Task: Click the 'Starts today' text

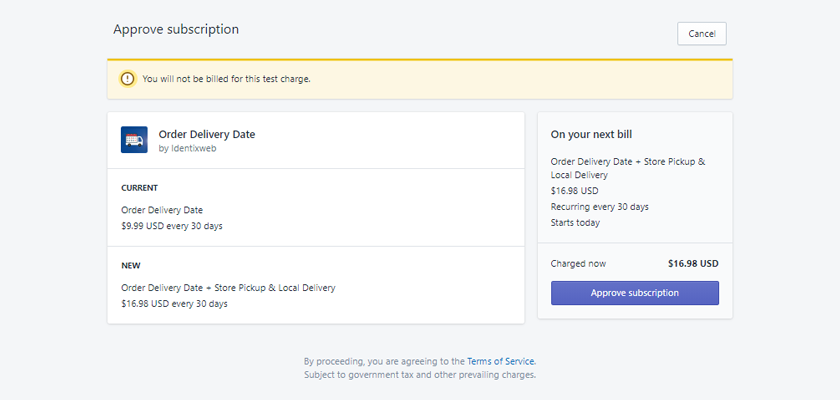Action: (575, 222)
